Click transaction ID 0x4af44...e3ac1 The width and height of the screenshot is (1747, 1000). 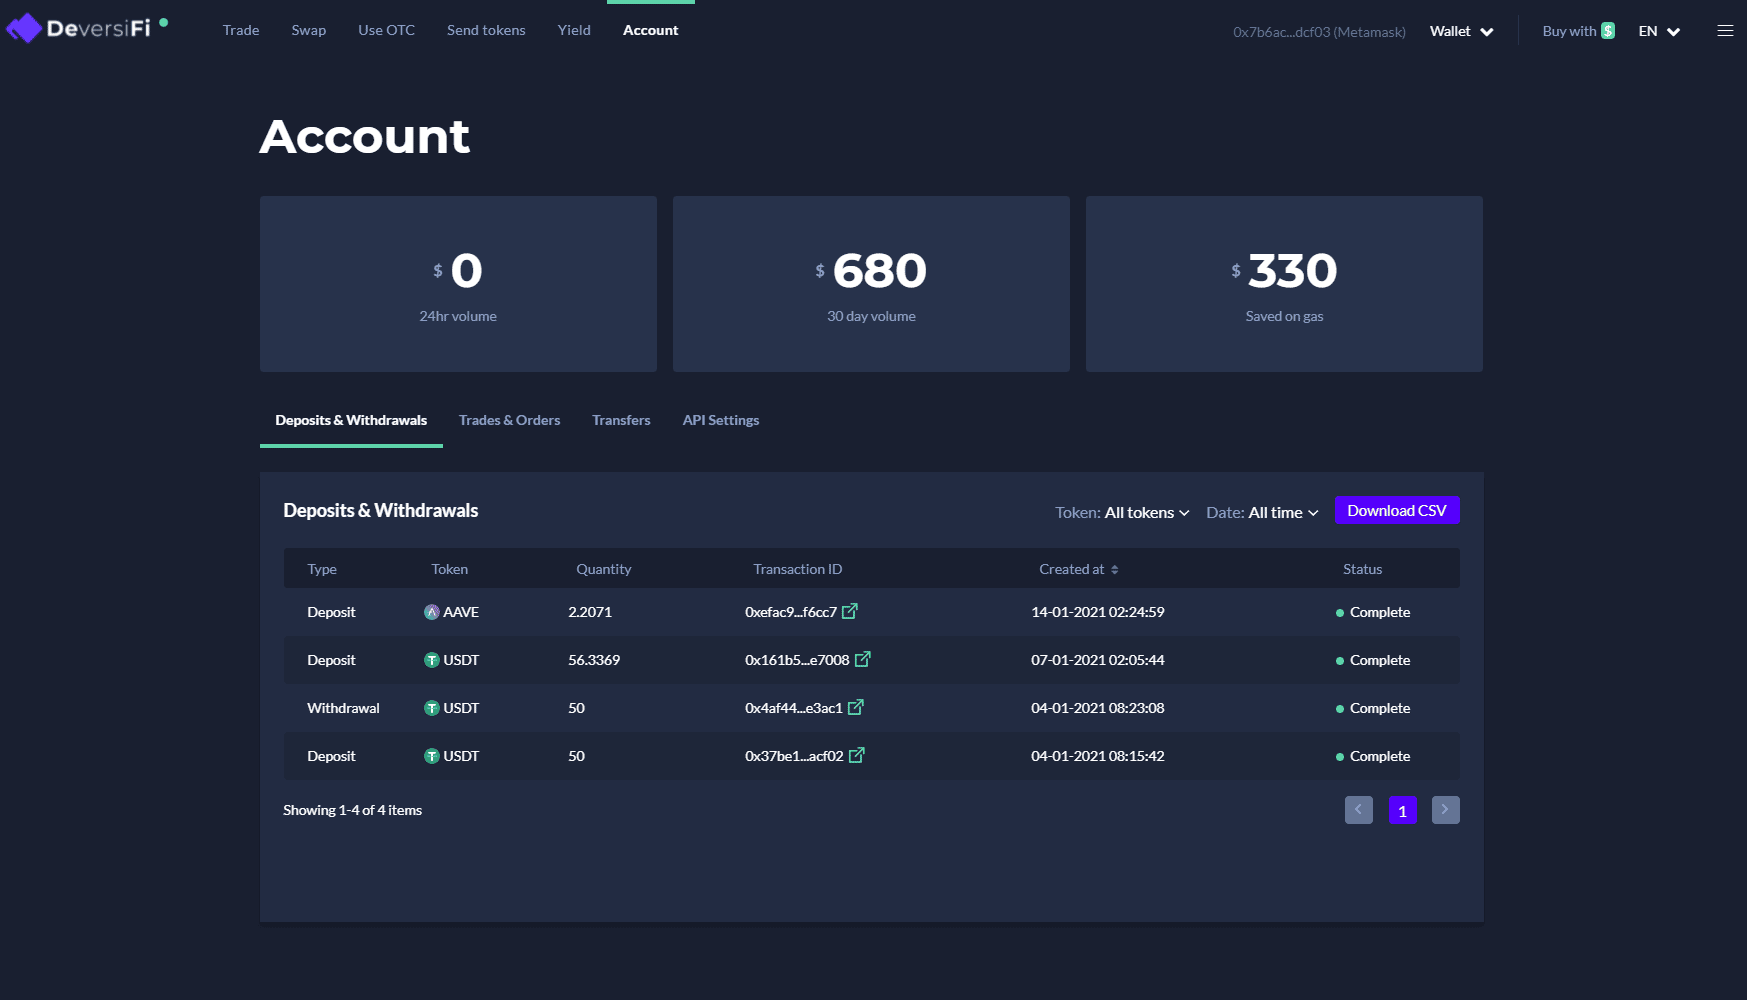[794, 708]
